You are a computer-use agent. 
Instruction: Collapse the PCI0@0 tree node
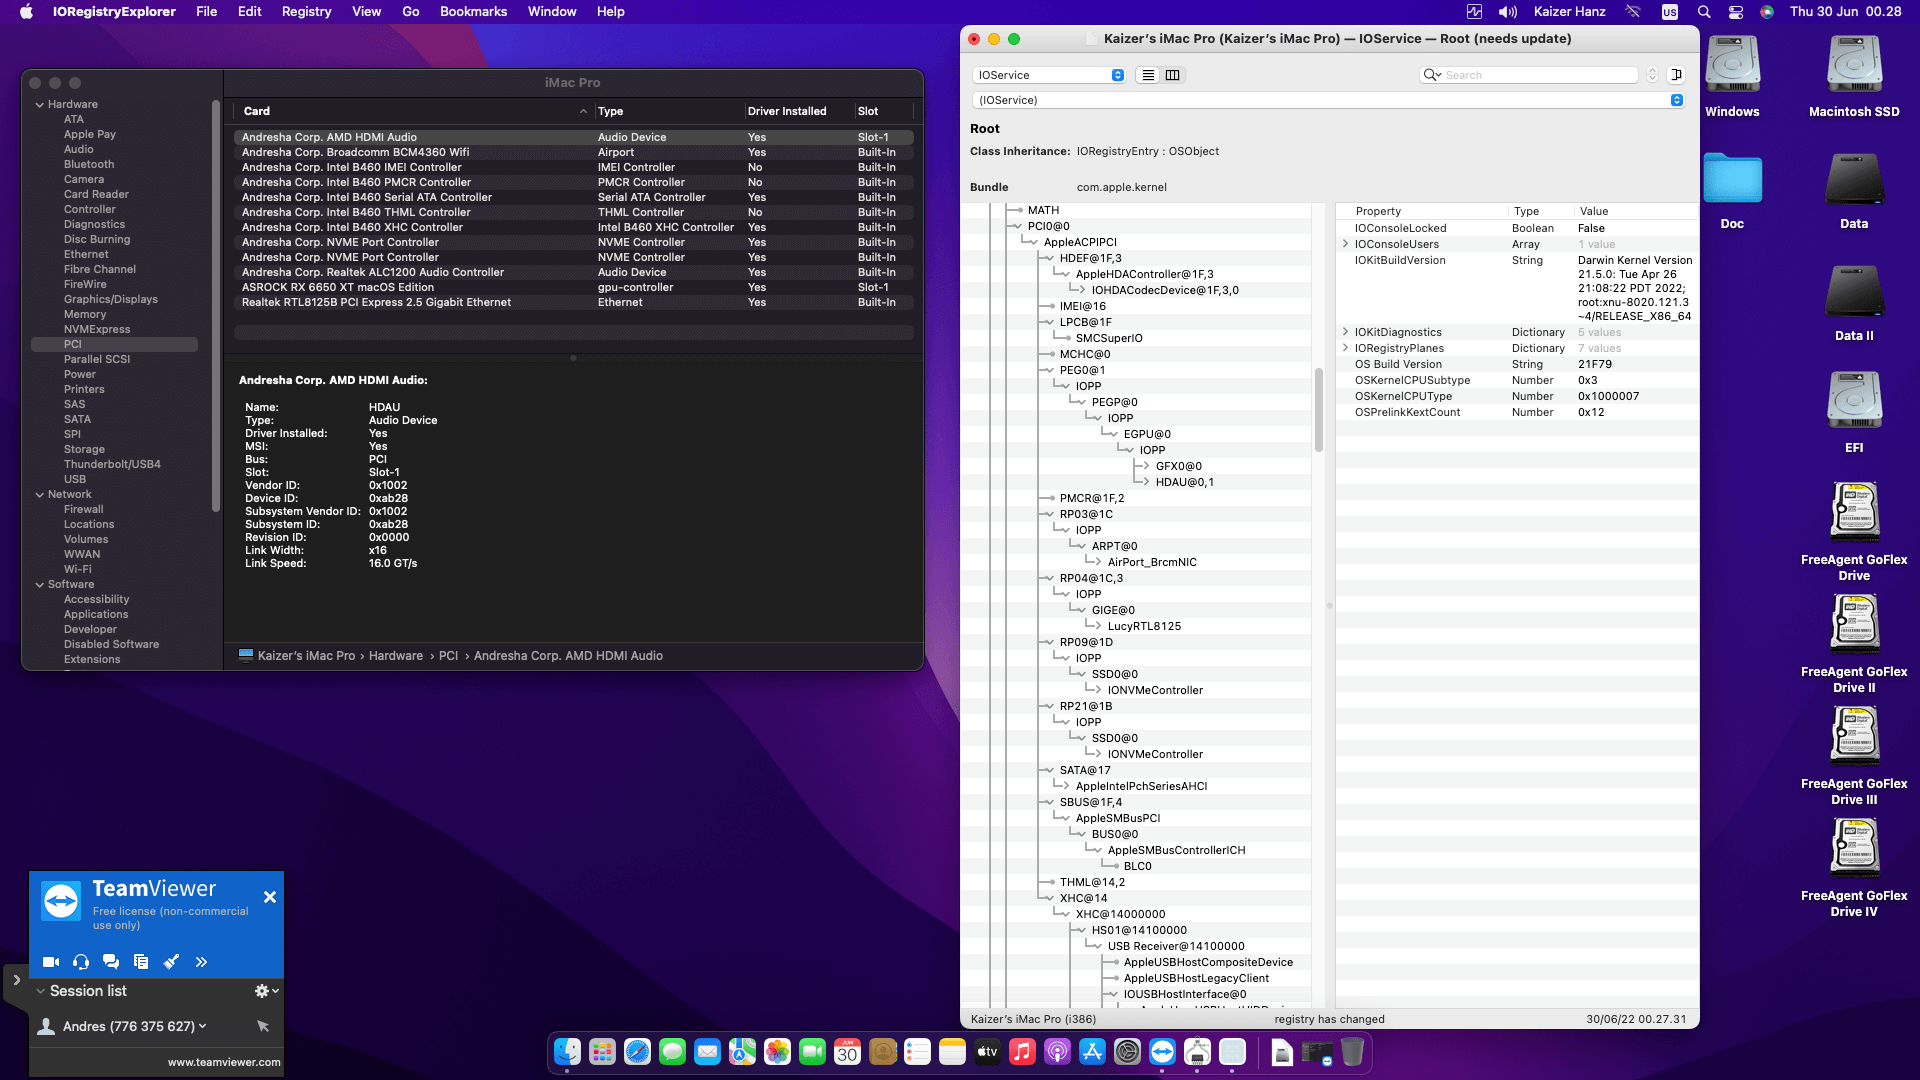[1016, 226]
